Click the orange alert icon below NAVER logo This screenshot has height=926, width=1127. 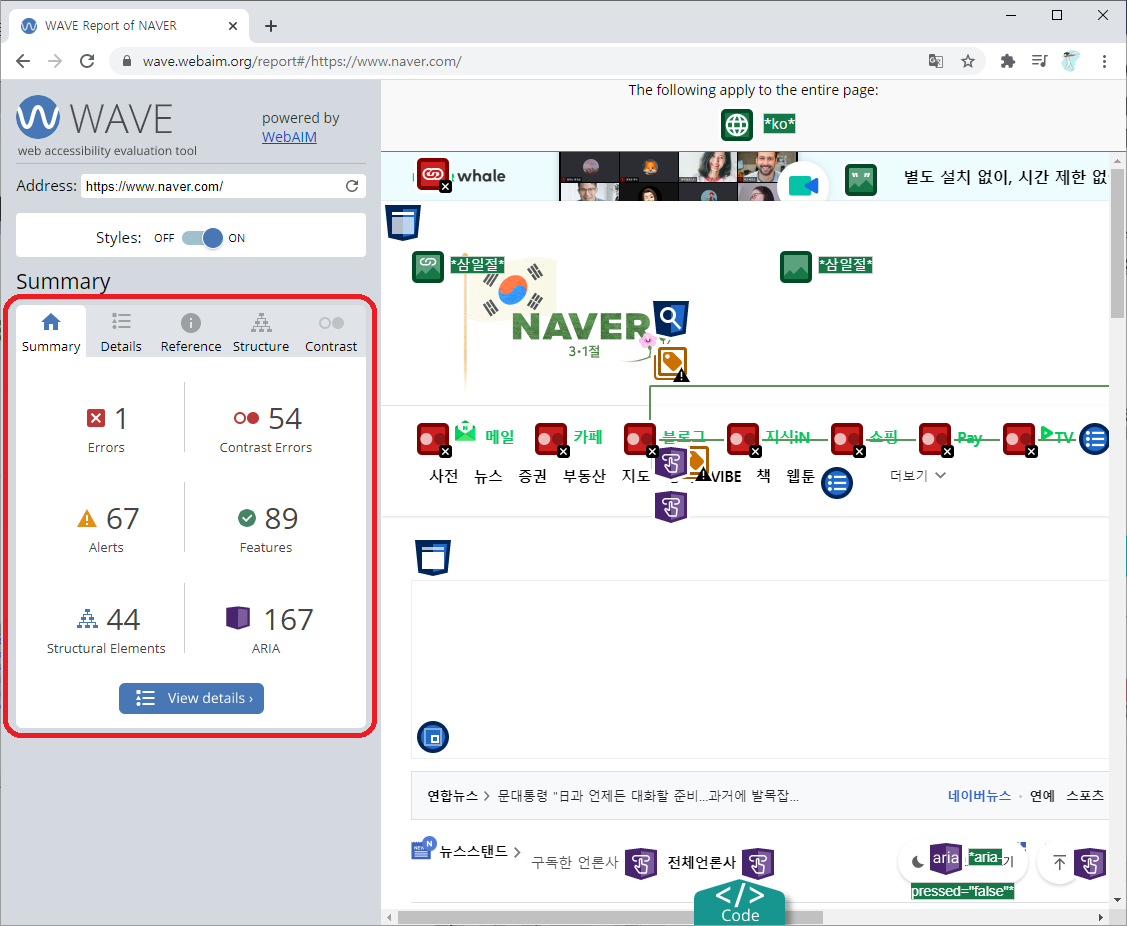tap(671, 363)
